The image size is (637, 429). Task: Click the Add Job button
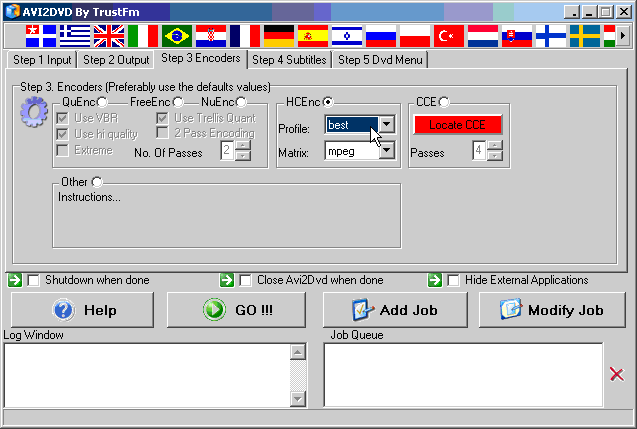[x=395, y=310]
